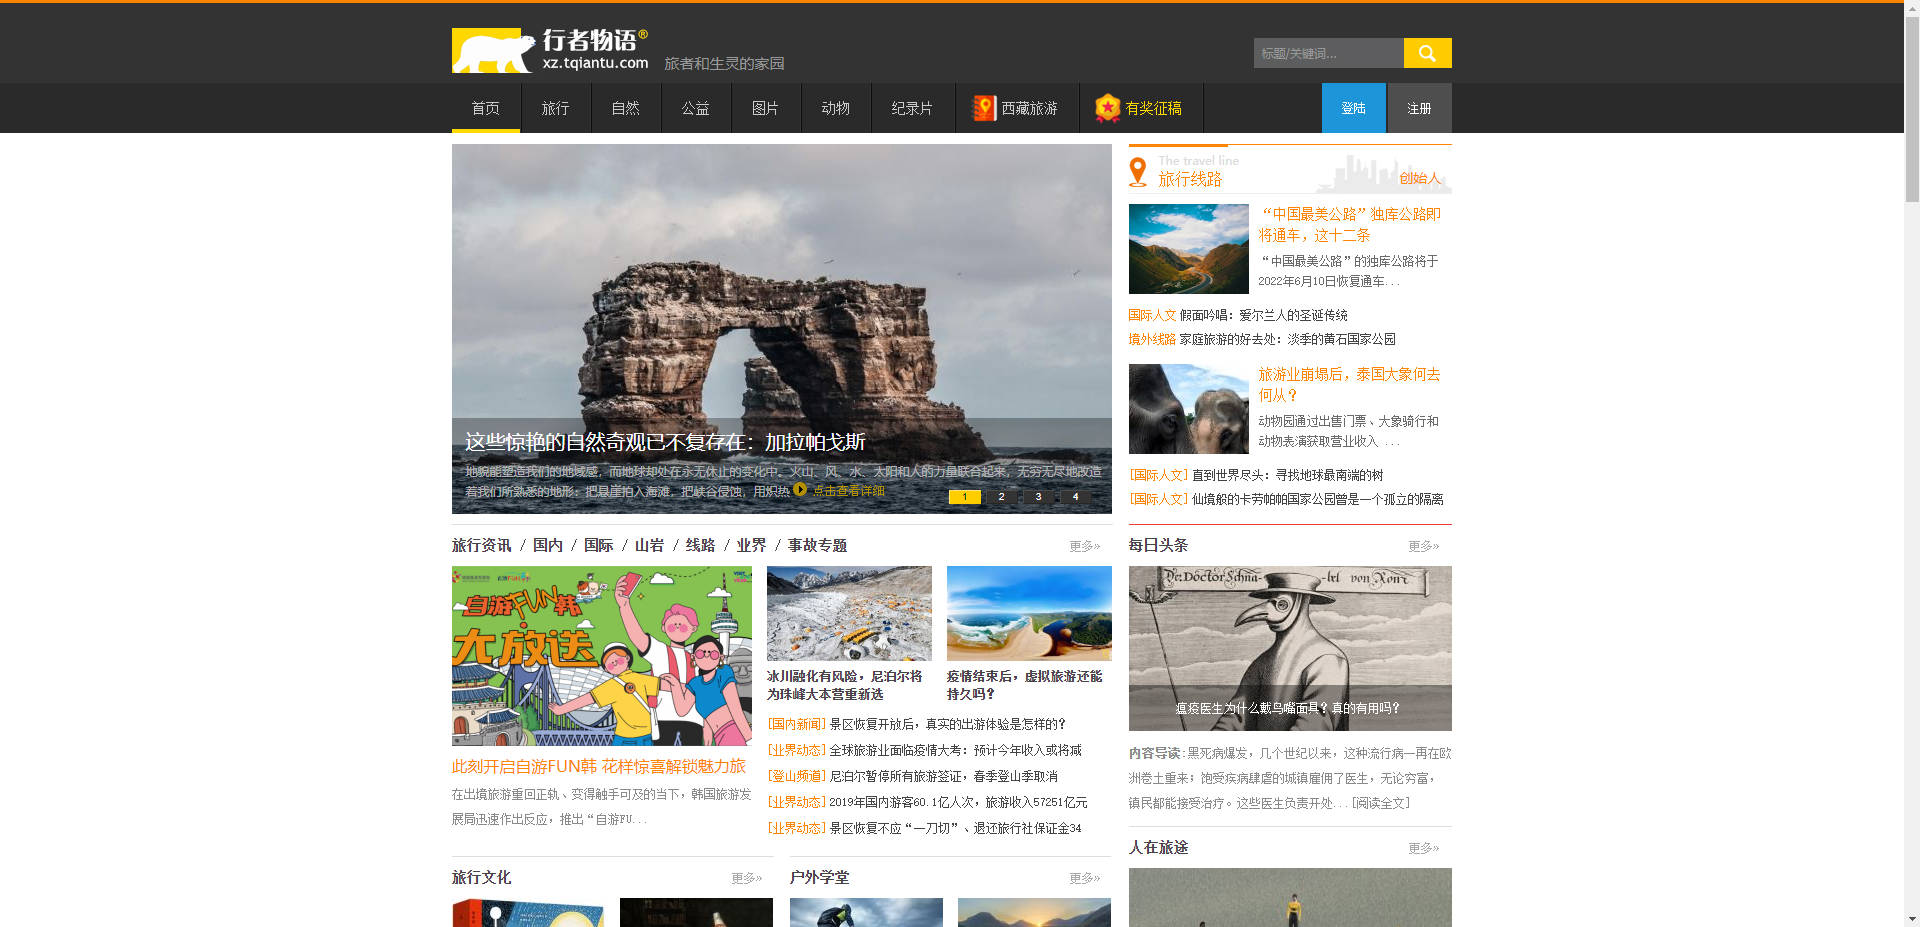Click the polar bear site logo
Viewport: 1920px width, 927px height.
[492, 51]
